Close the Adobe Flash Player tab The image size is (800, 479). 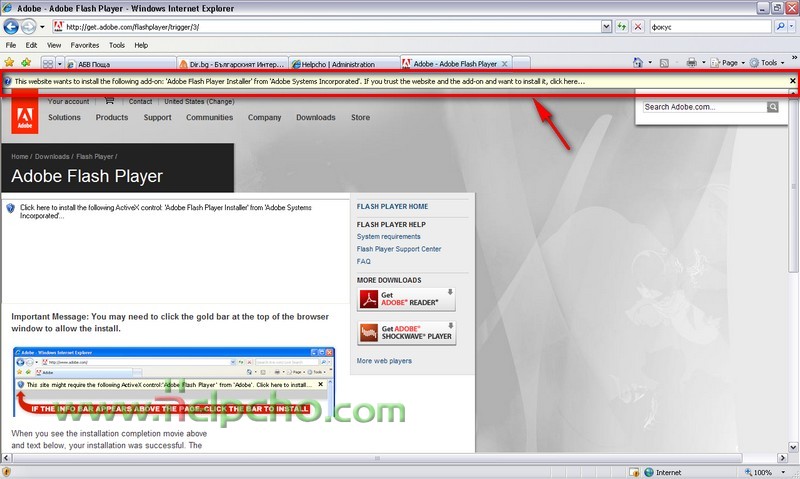(505, 64)
